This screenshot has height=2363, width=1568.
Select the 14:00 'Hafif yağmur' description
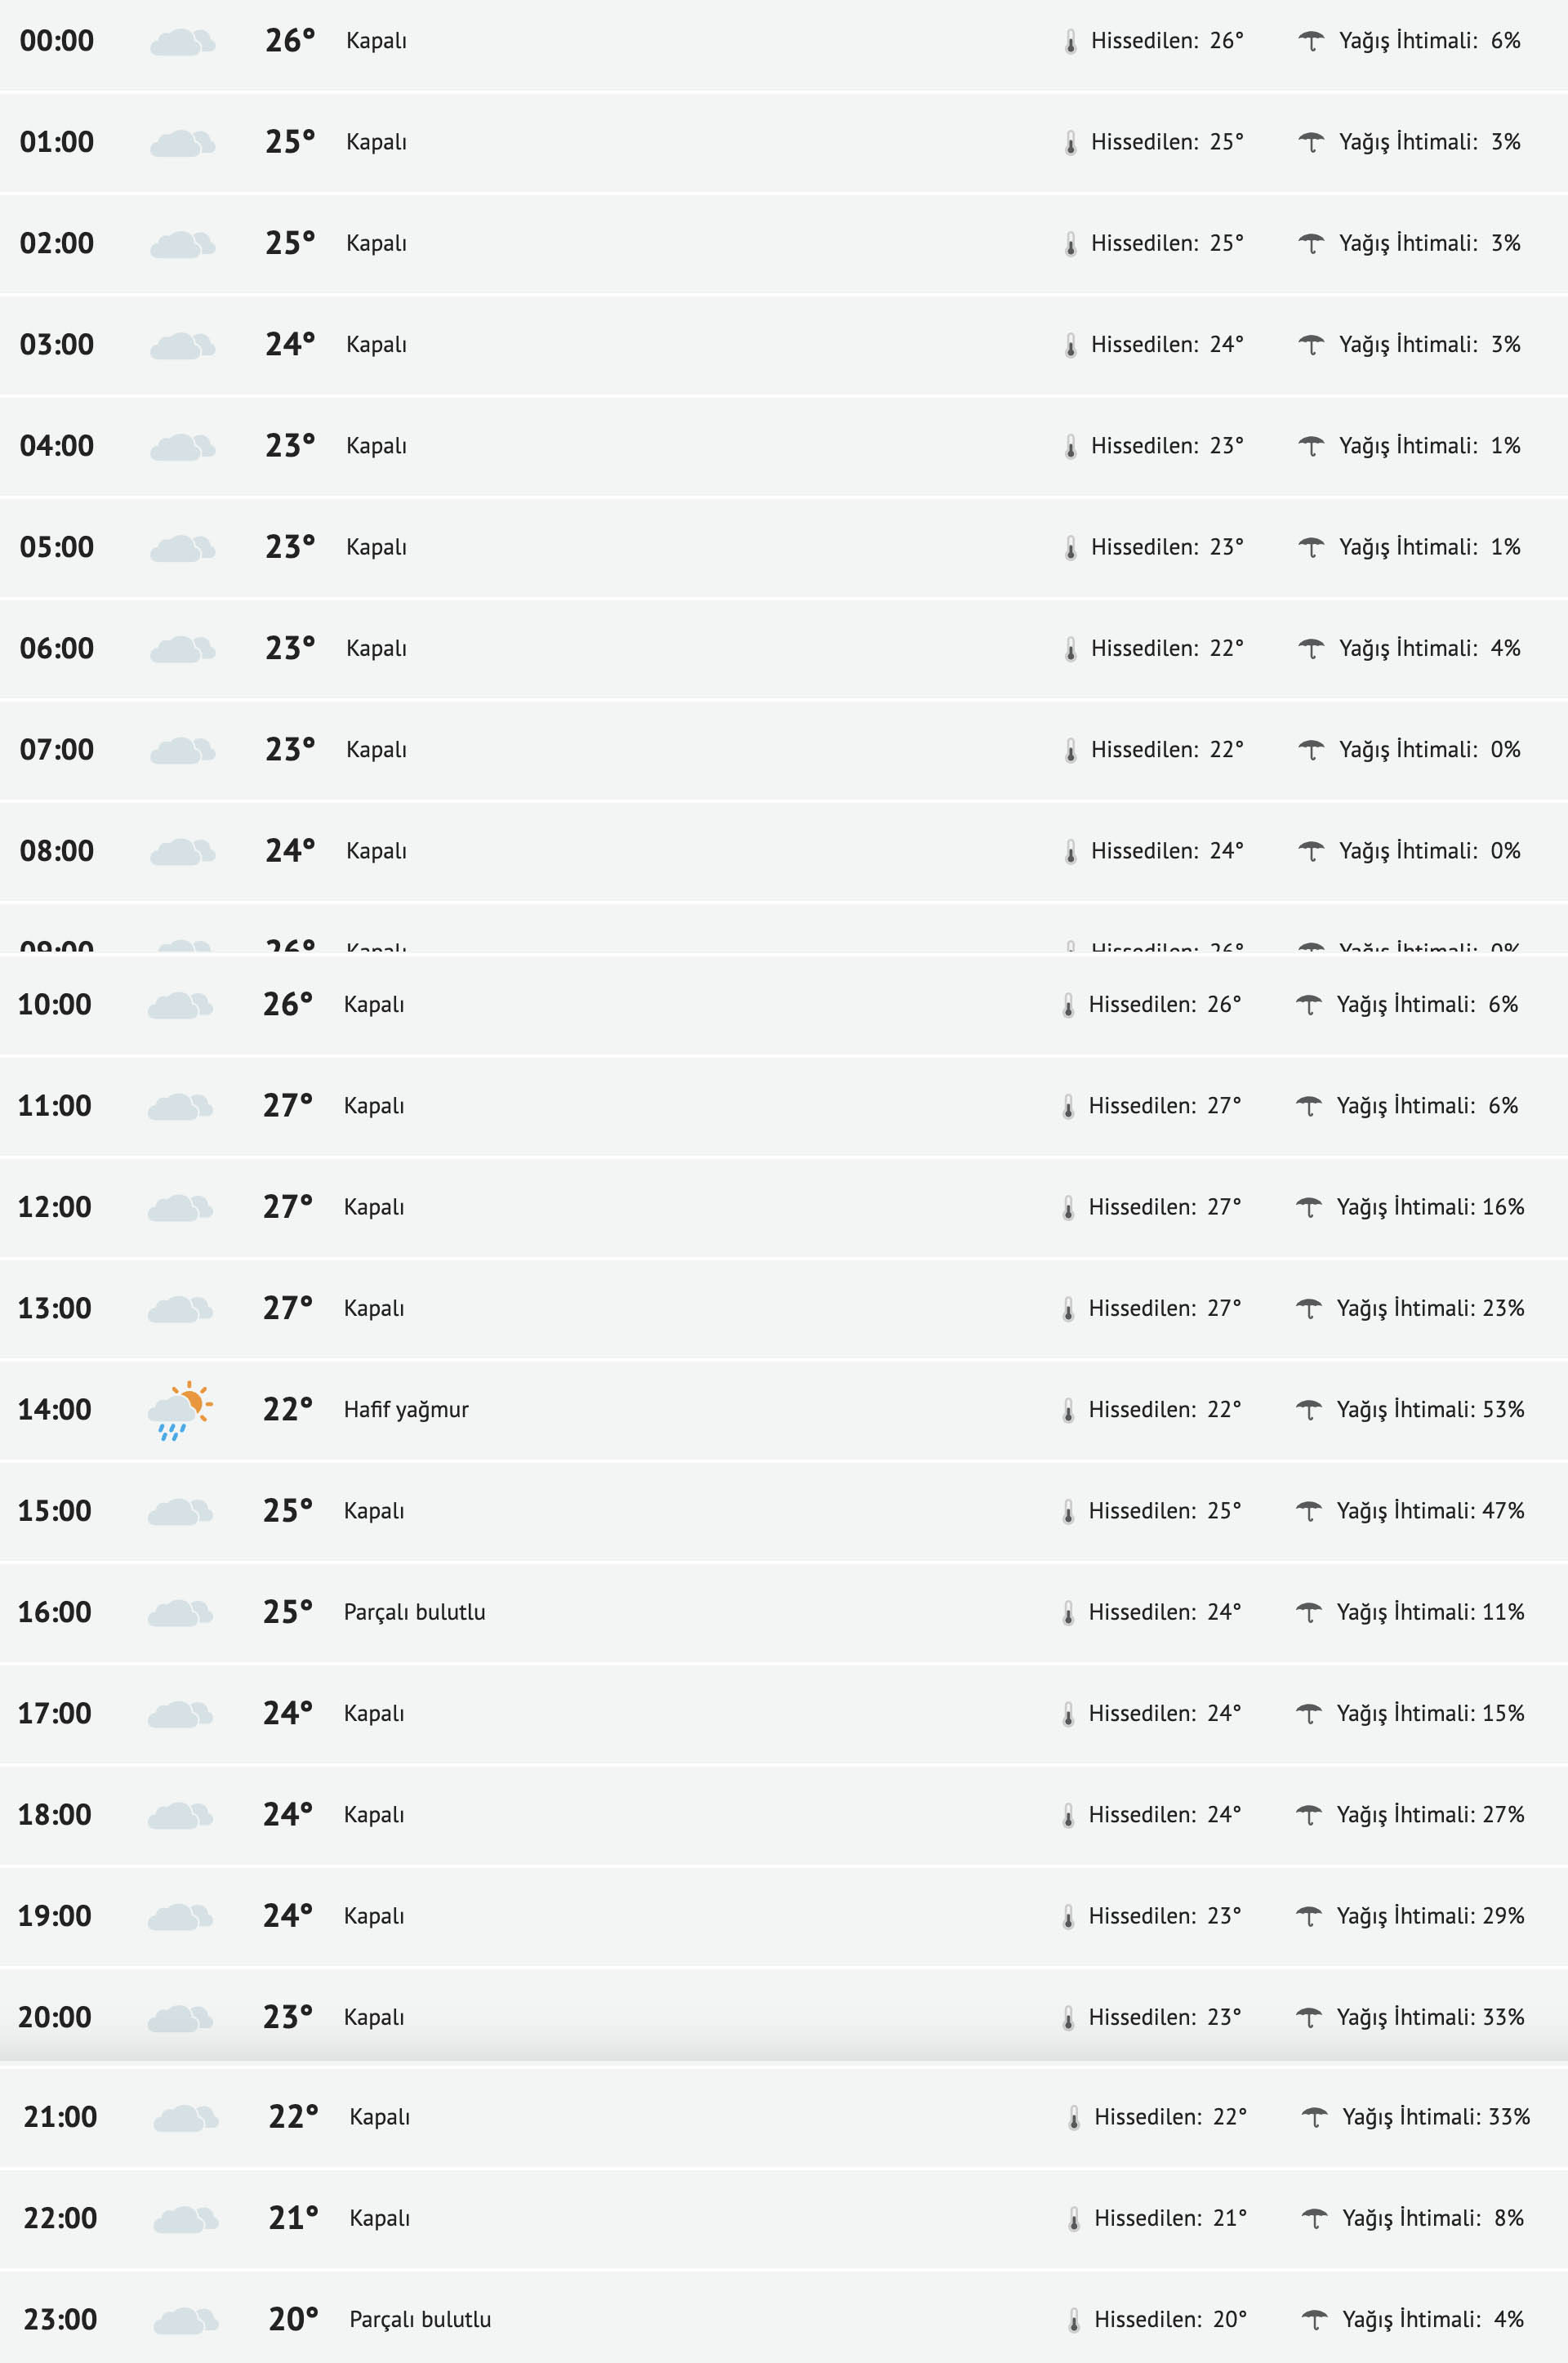406,1410
